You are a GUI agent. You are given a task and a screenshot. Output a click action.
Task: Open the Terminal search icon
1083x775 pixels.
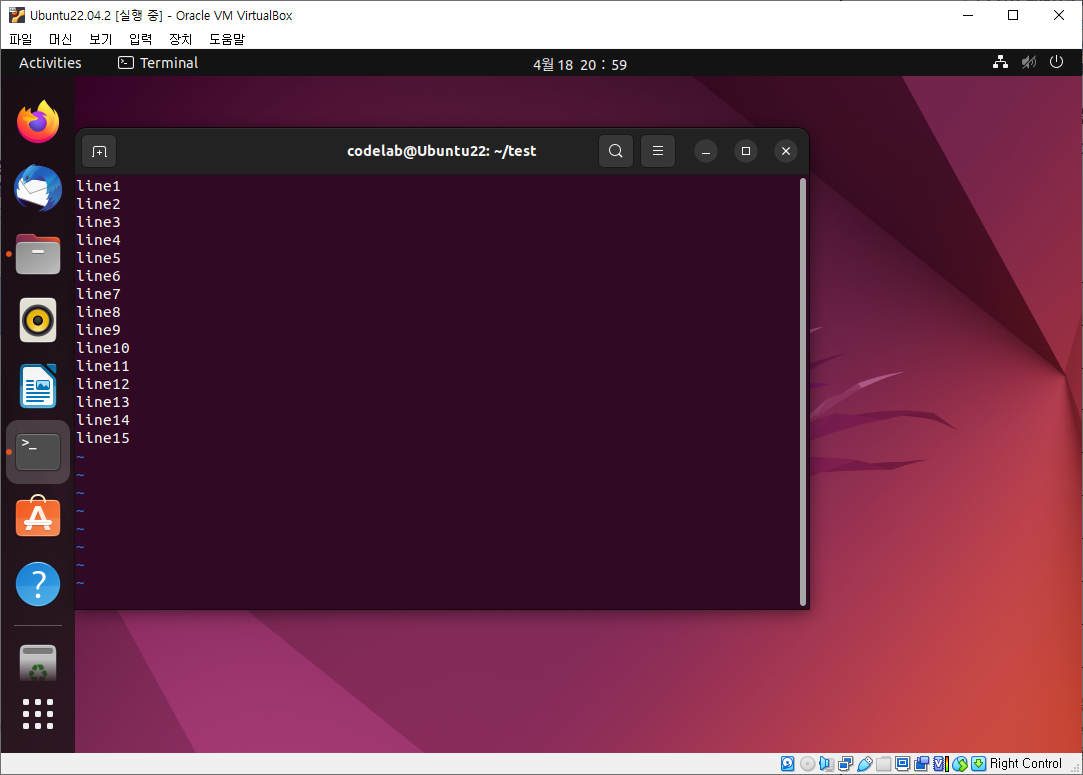tap(615, 151)
